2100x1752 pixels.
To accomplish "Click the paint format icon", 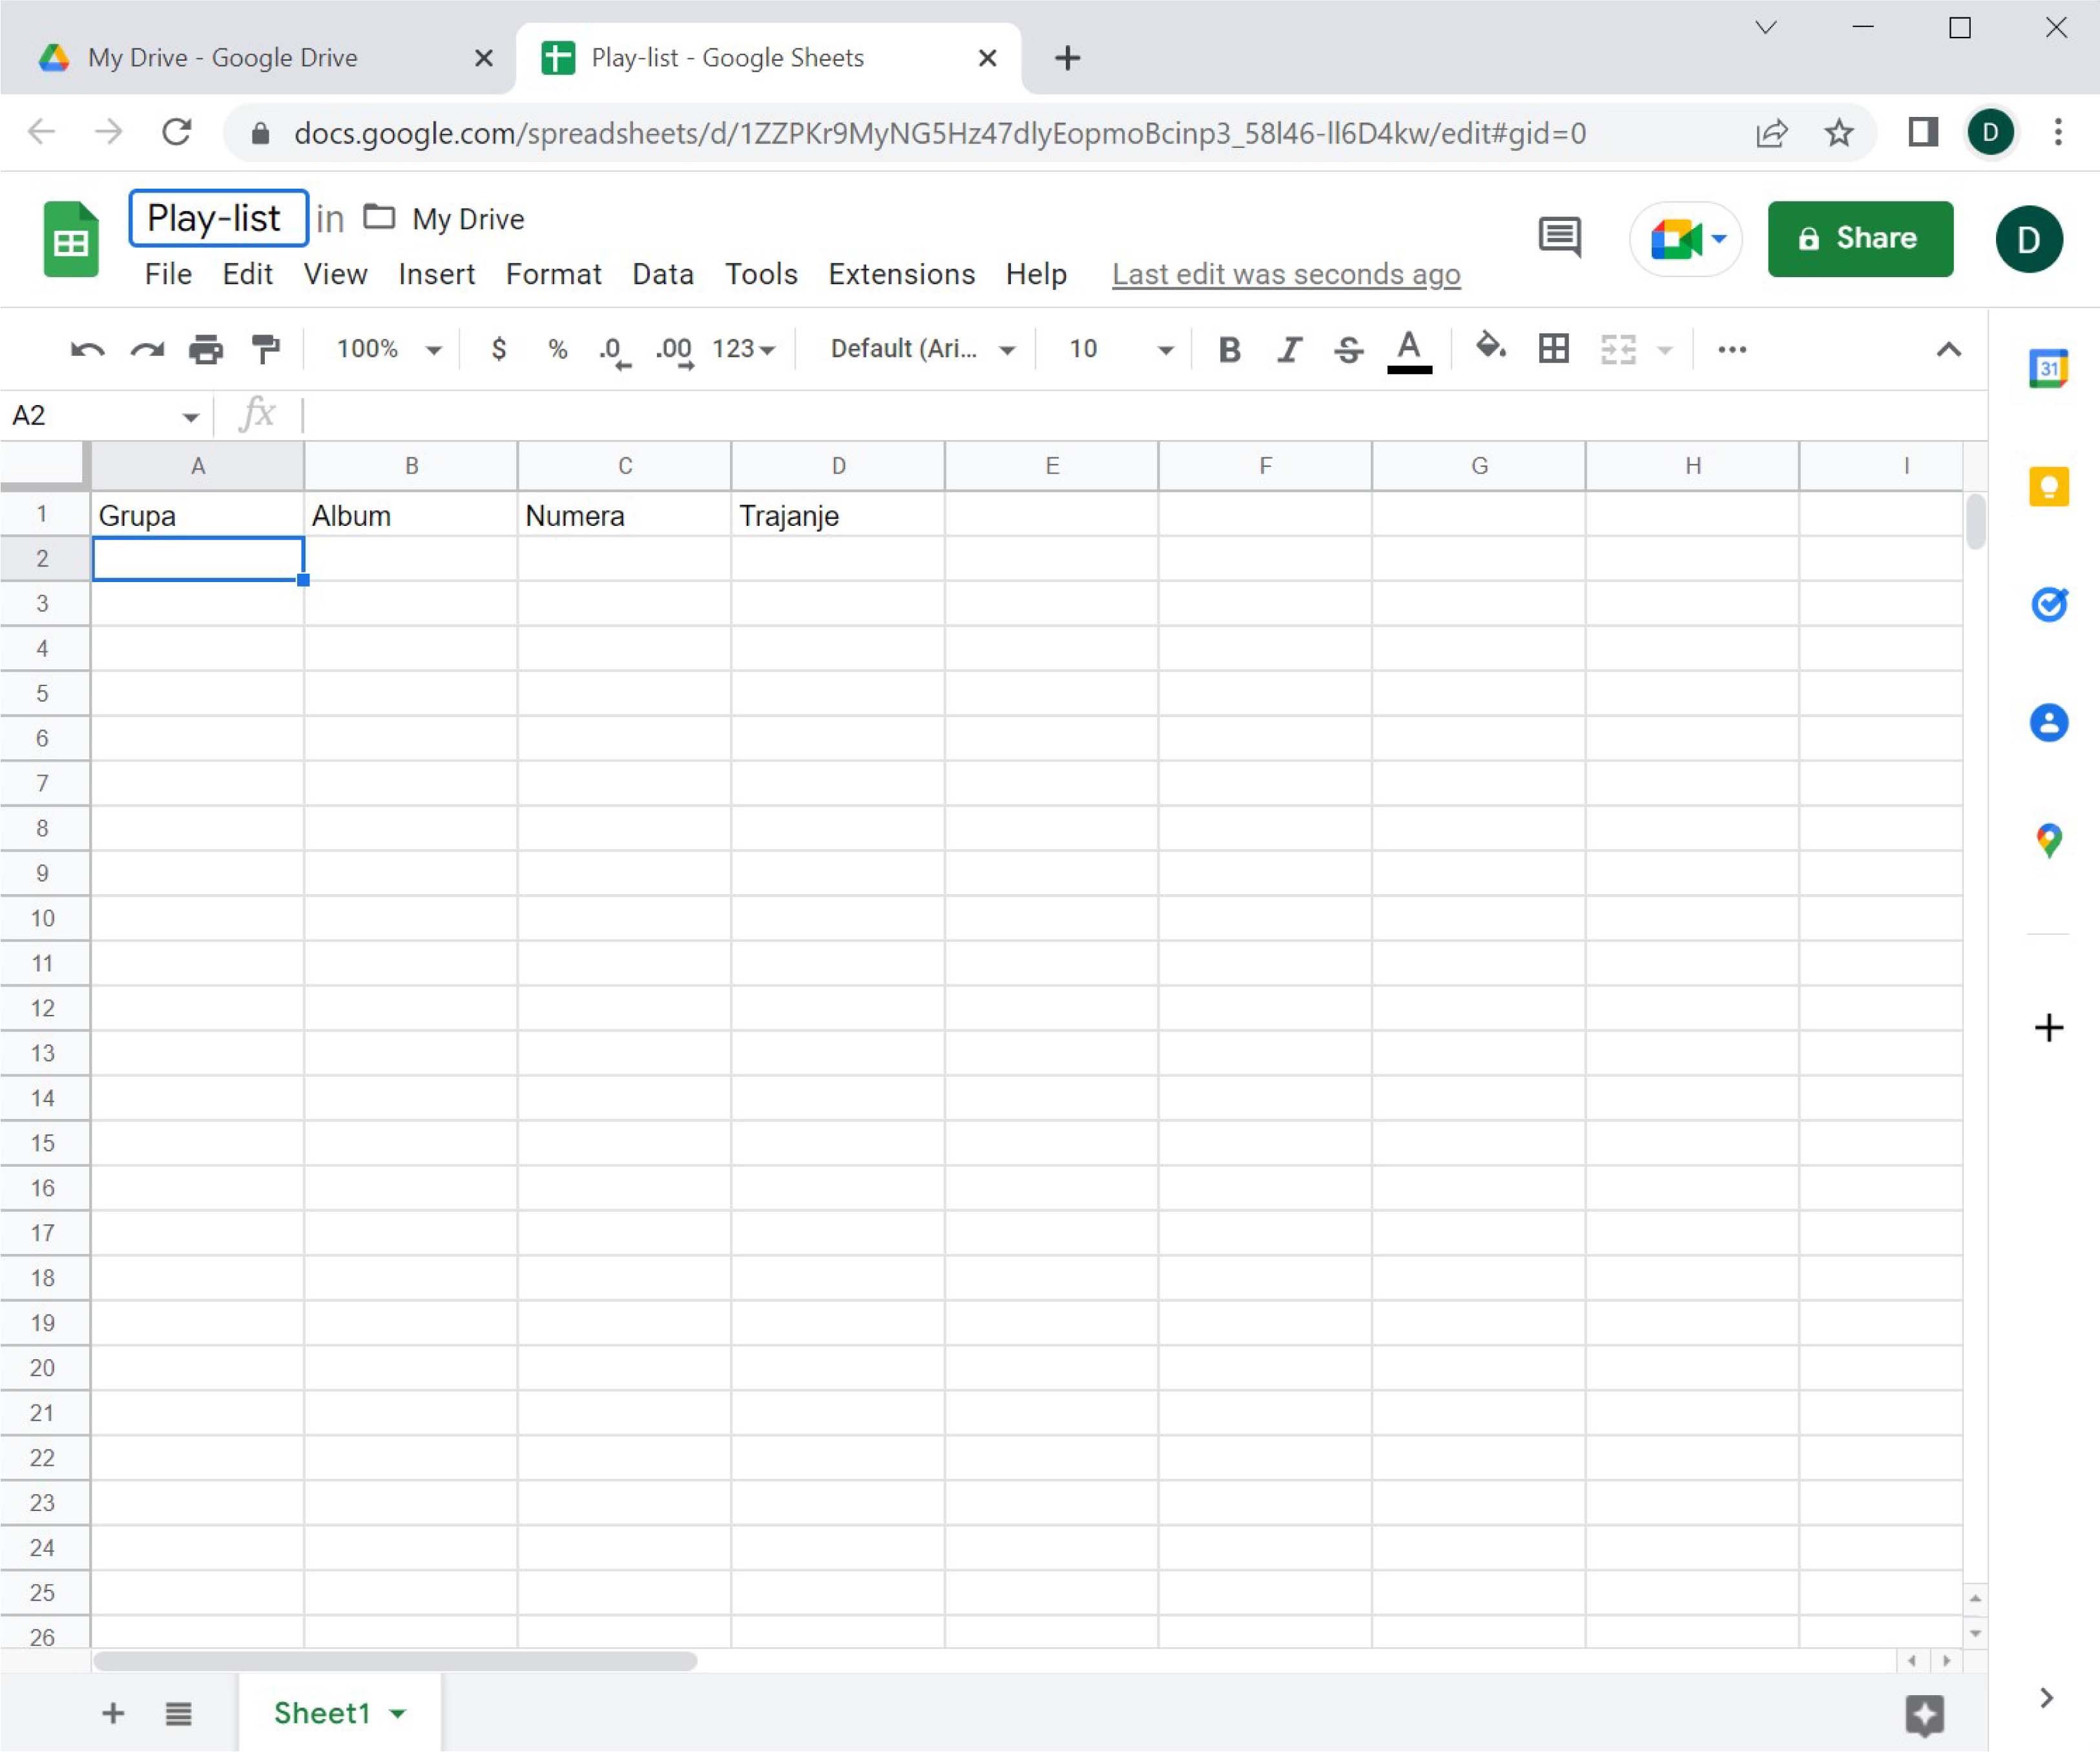I will click(x=266, y=349).
